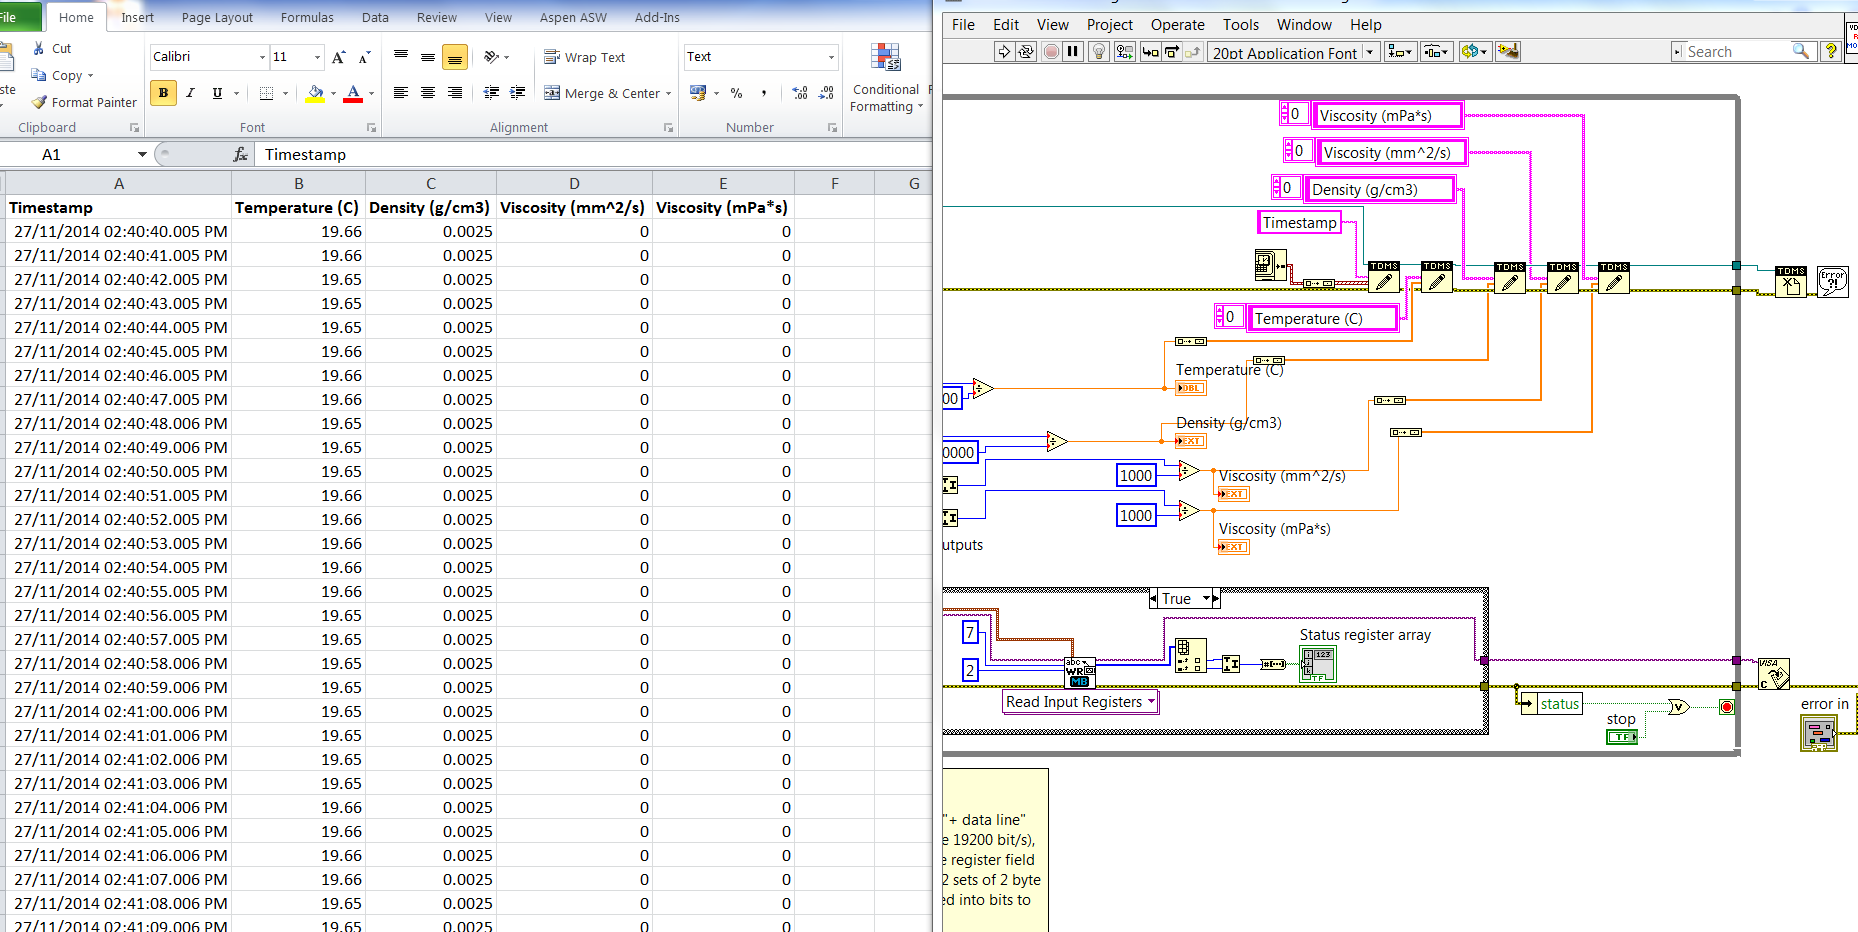Viewport: 1858px width, 932px height.
Task: Open the Page Layout ribbon tab
Action: pos(217,17)
